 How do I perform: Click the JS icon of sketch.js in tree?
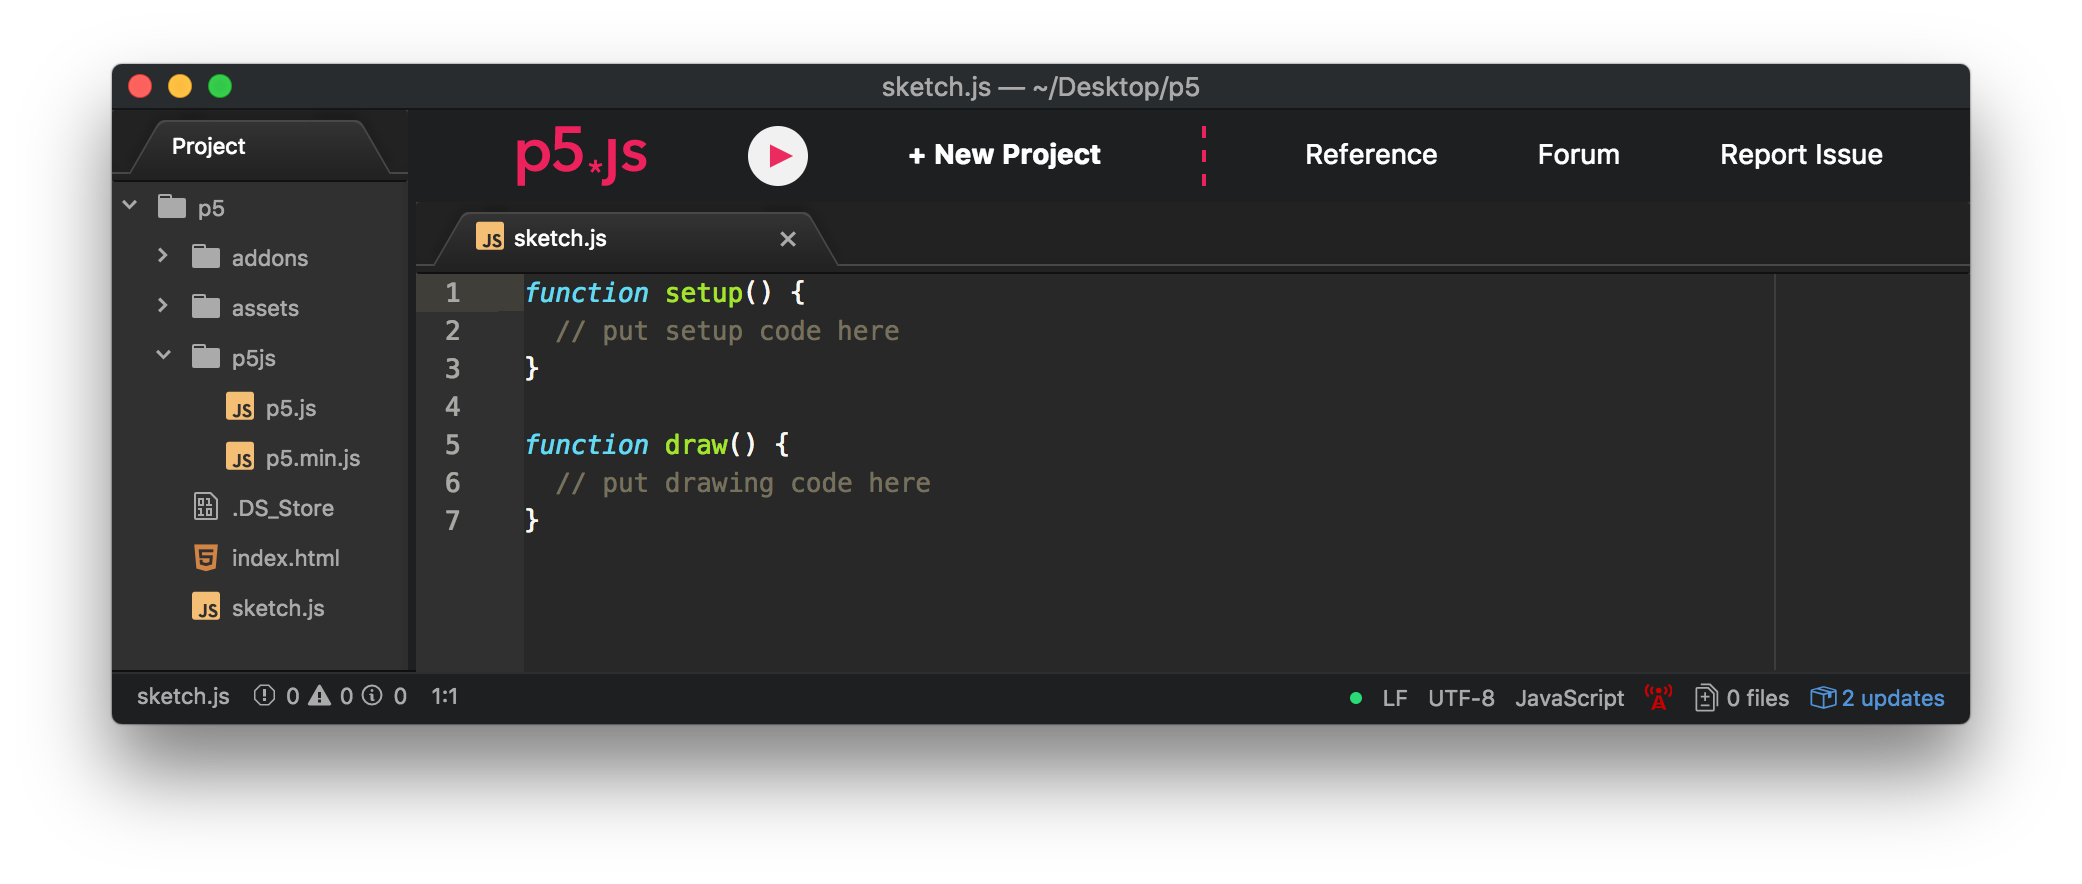206,607
